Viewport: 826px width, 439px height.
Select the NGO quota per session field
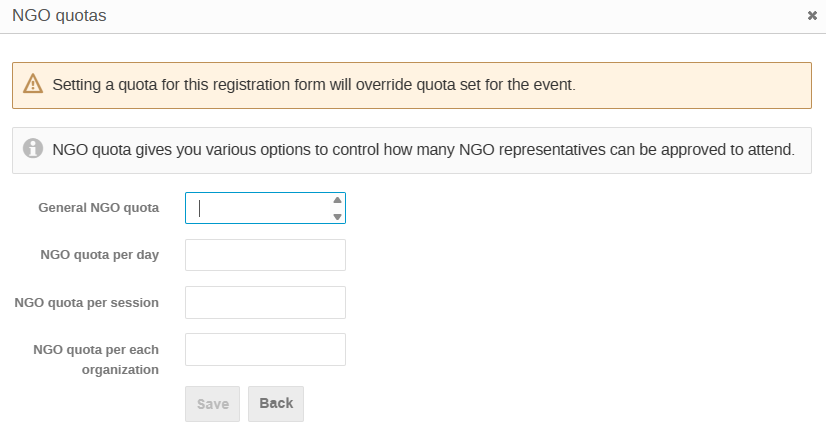click(265, 303)
